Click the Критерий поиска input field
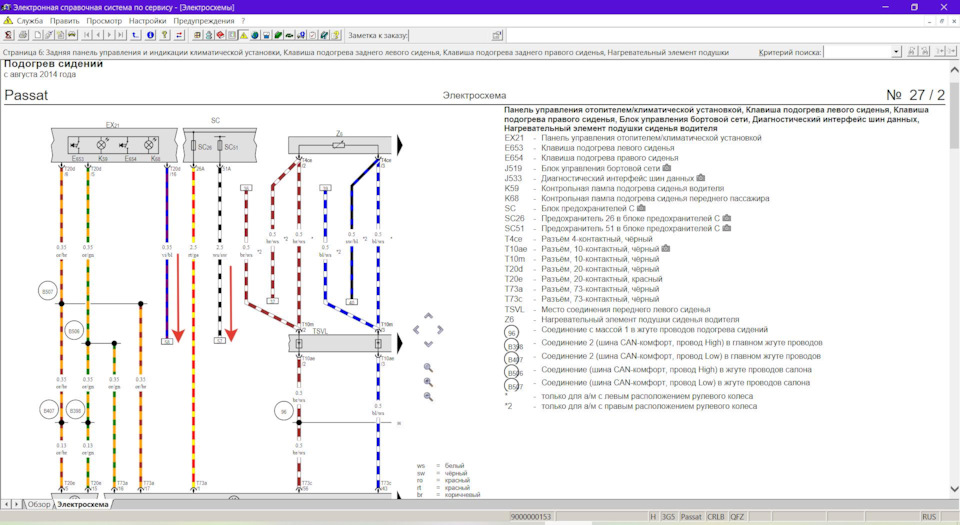 857,52
